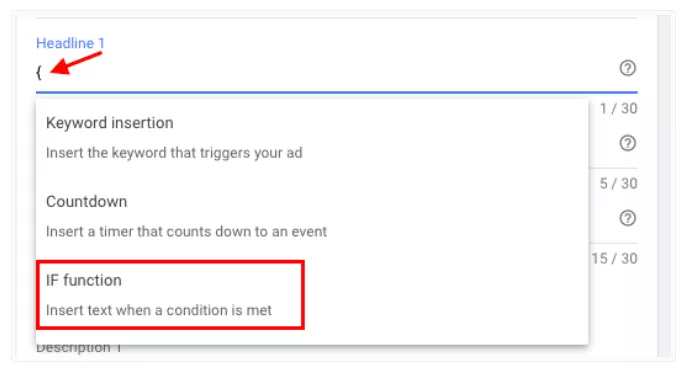Click blank area right of IF function option
Viewport: 684px width, 368px height.
tap(445, 295)
